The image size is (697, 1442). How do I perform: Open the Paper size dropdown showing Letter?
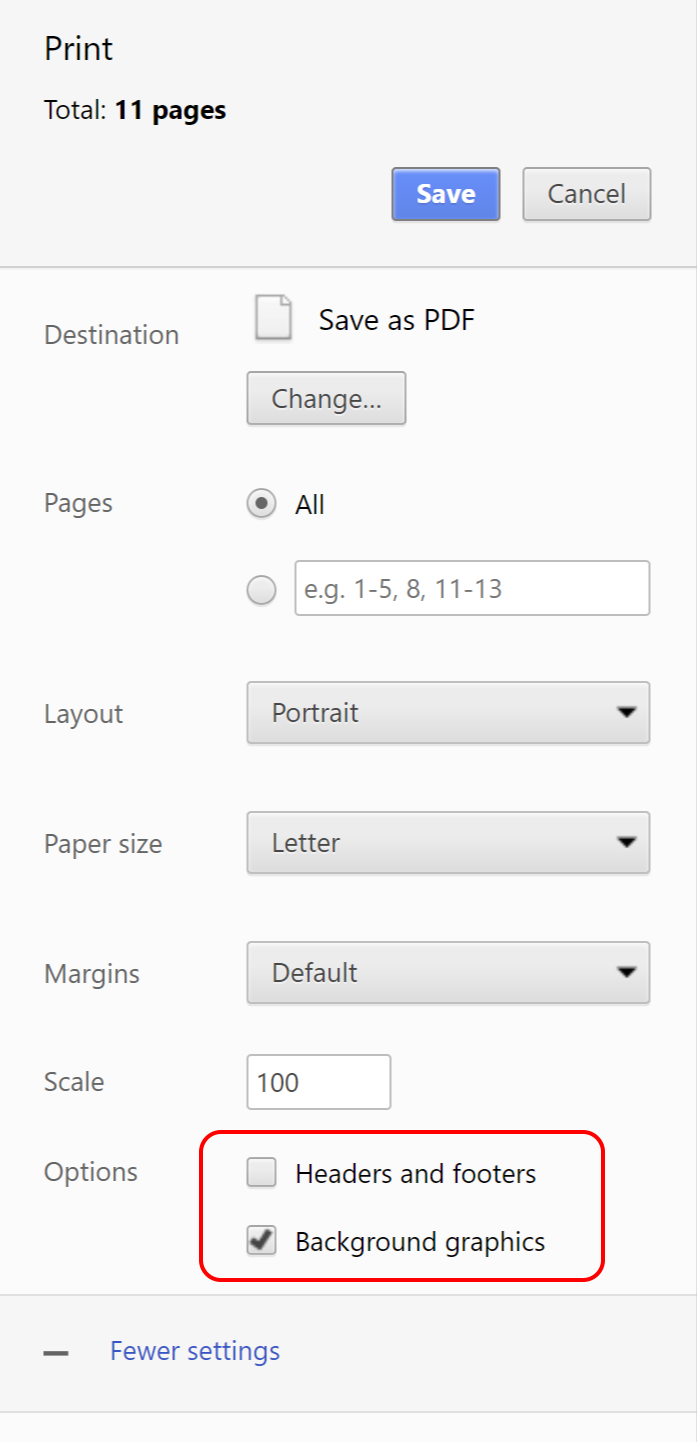448,843
